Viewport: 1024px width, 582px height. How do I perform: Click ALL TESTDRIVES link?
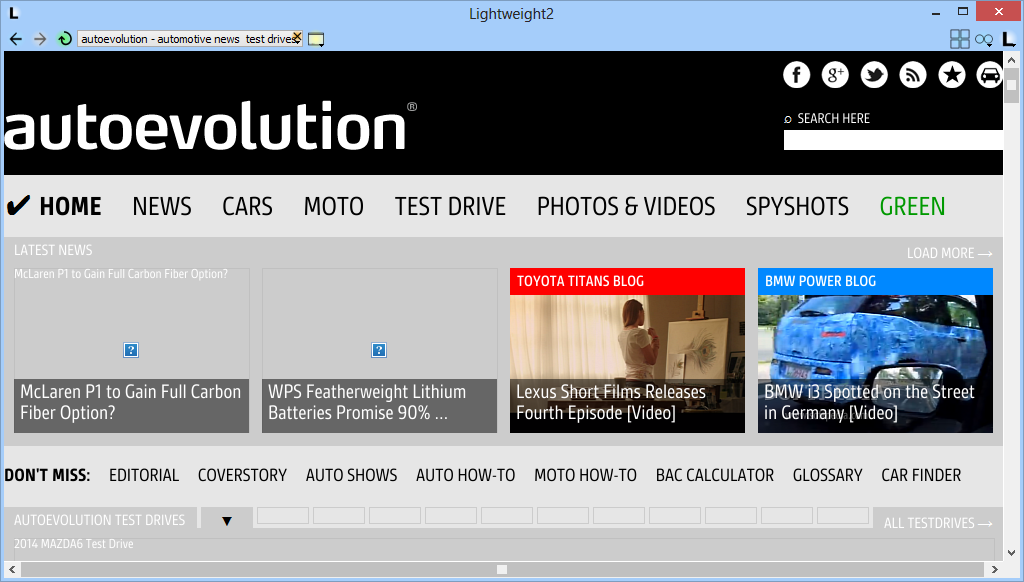tap(938, 523)
